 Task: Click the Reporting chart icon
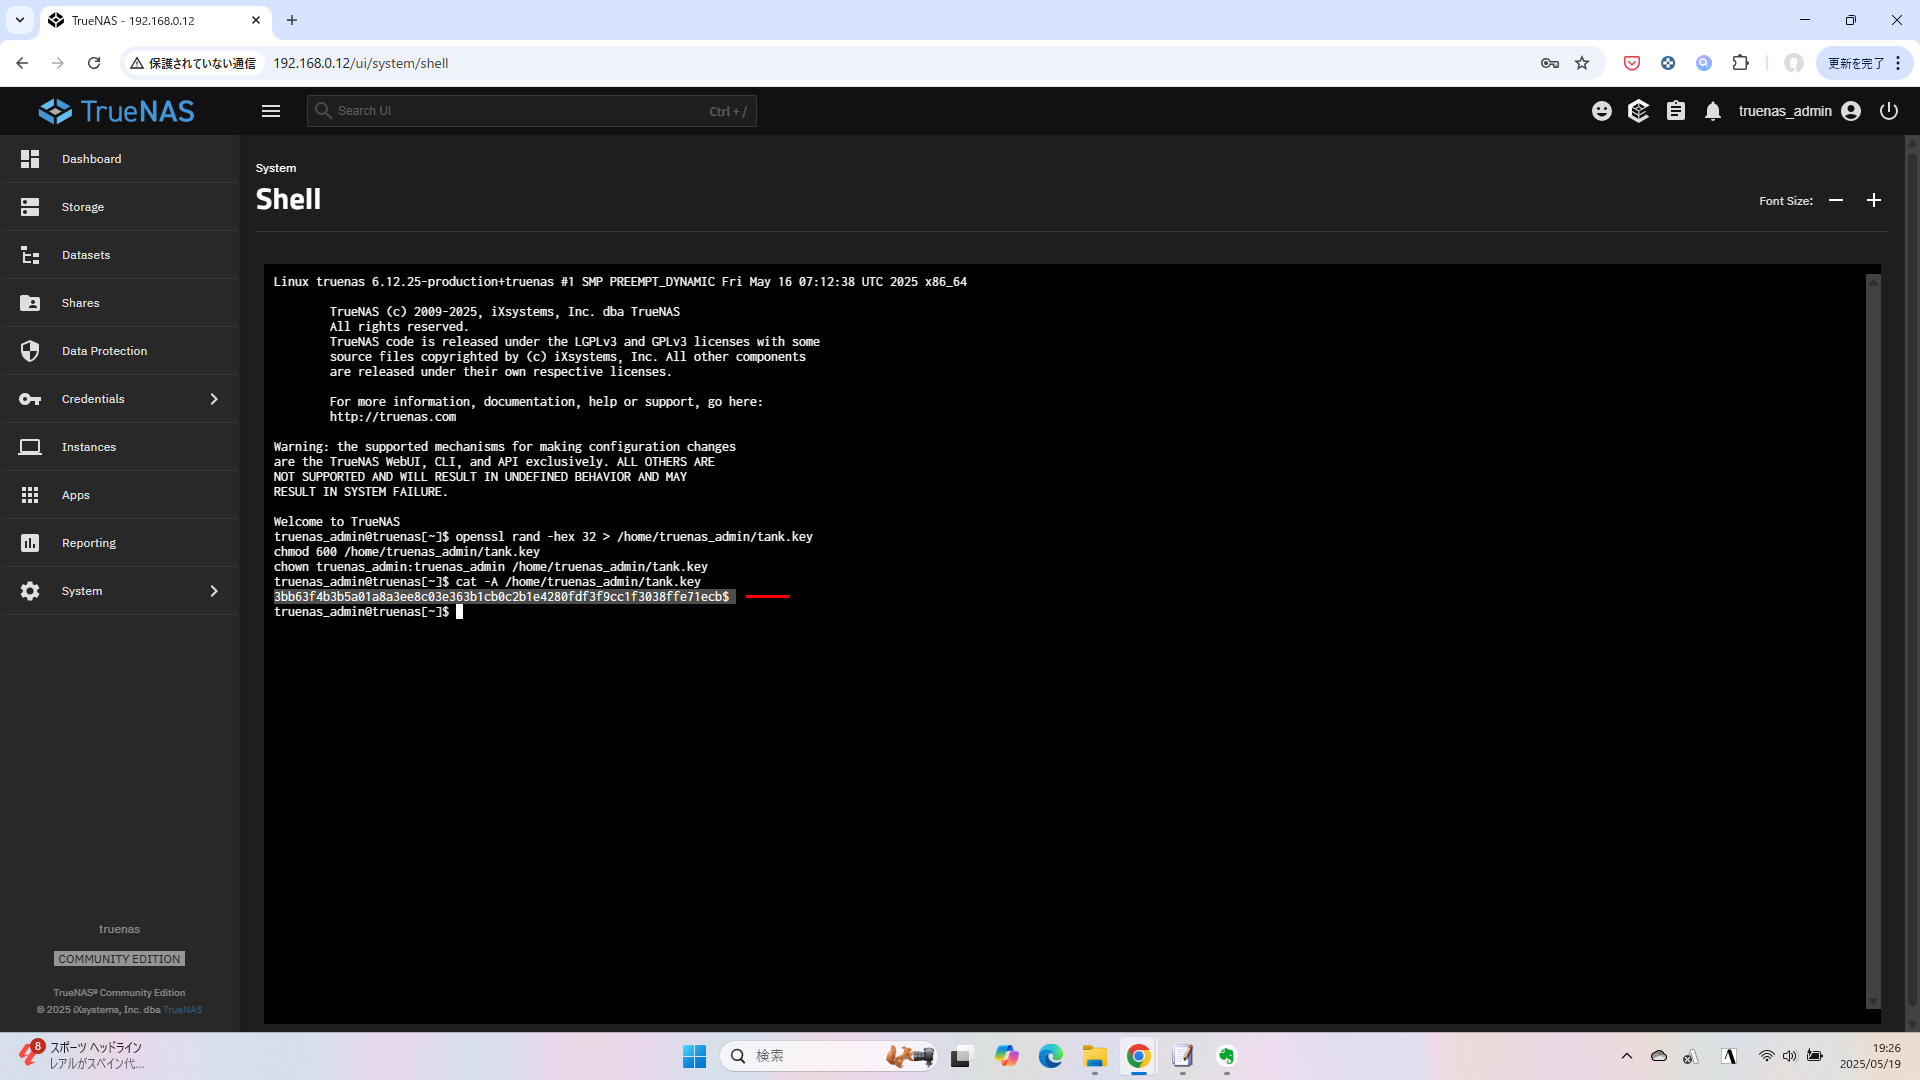coord(30,543)
